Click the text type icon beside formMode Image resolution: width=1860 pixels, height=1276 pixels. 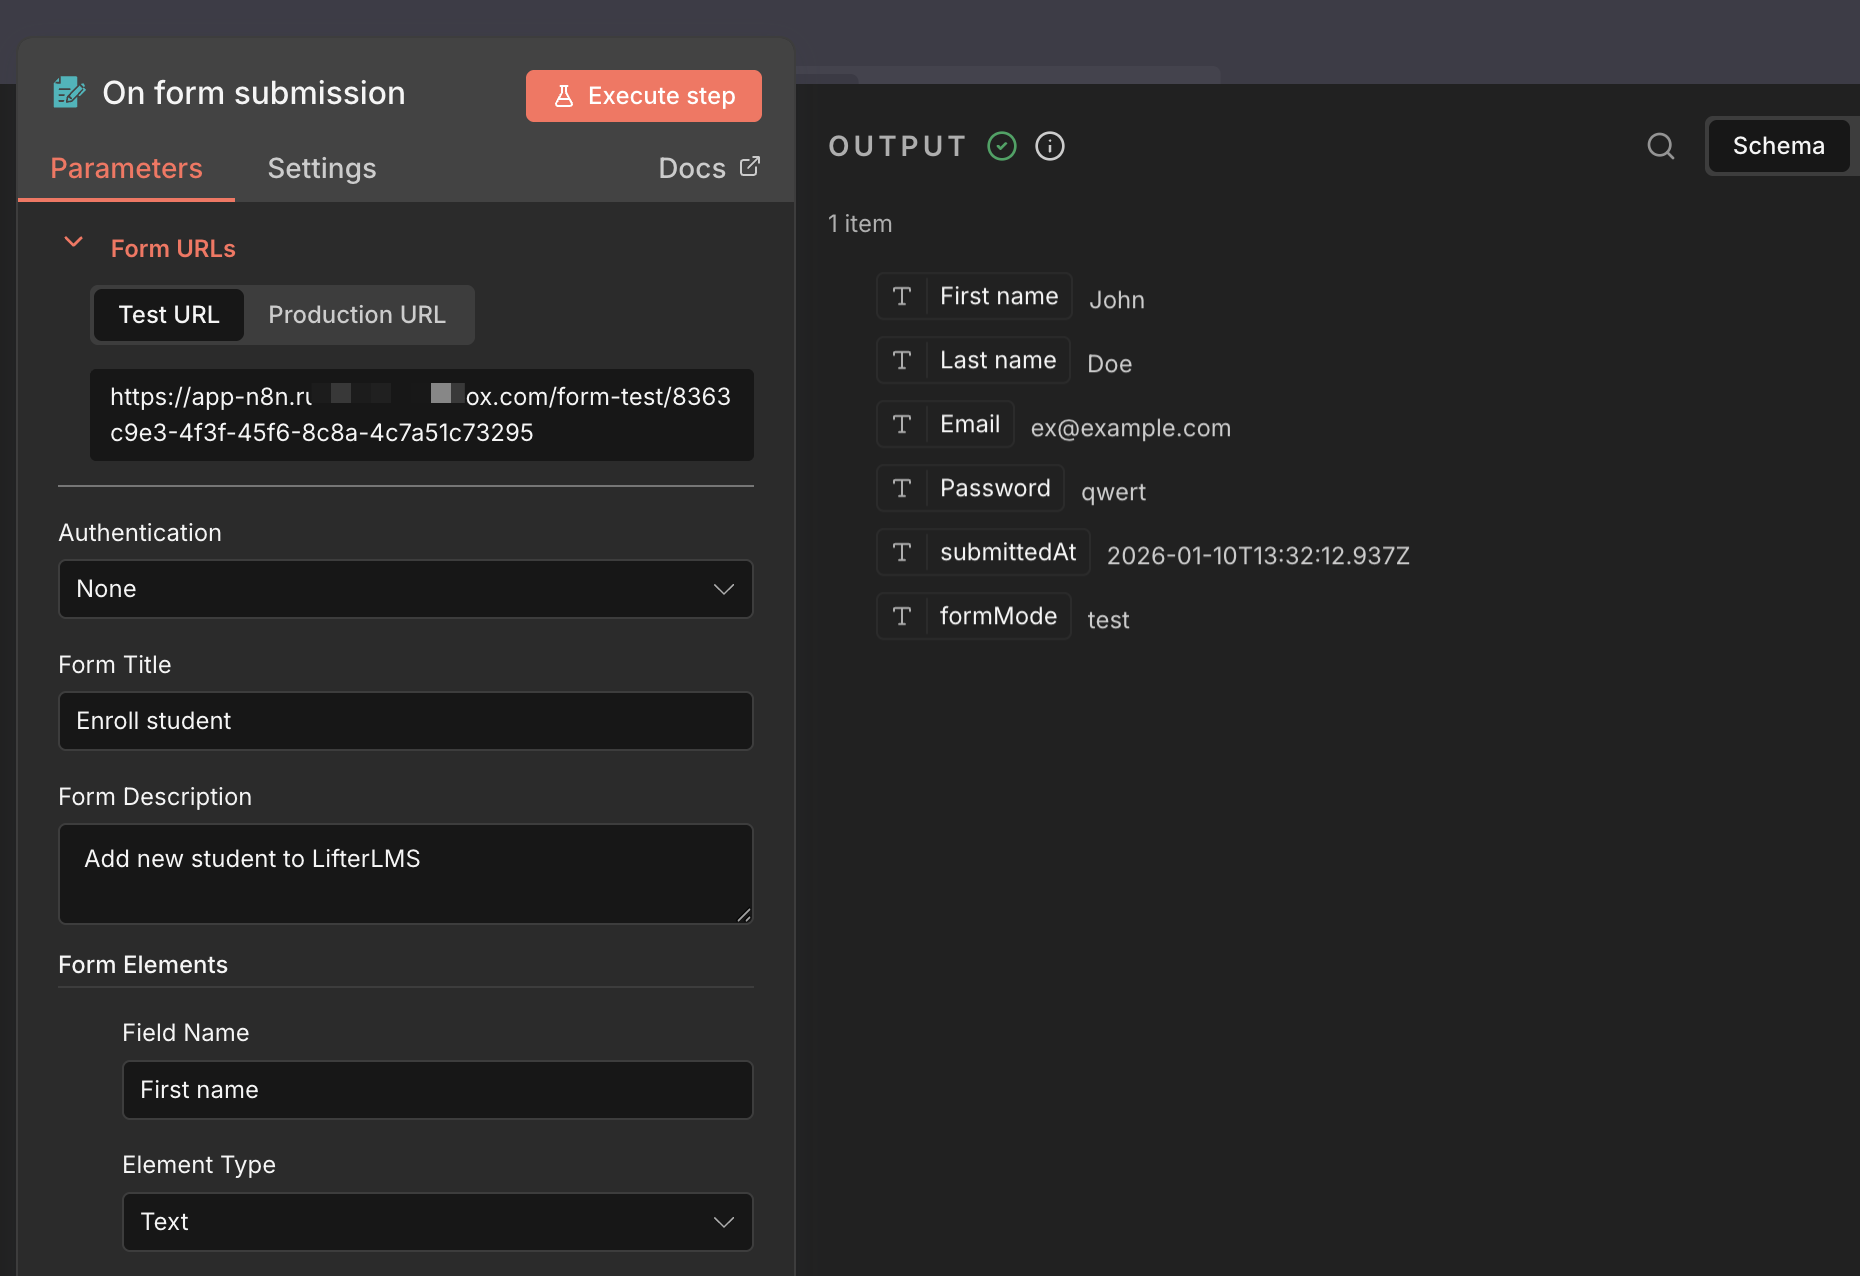coord(902,616)
